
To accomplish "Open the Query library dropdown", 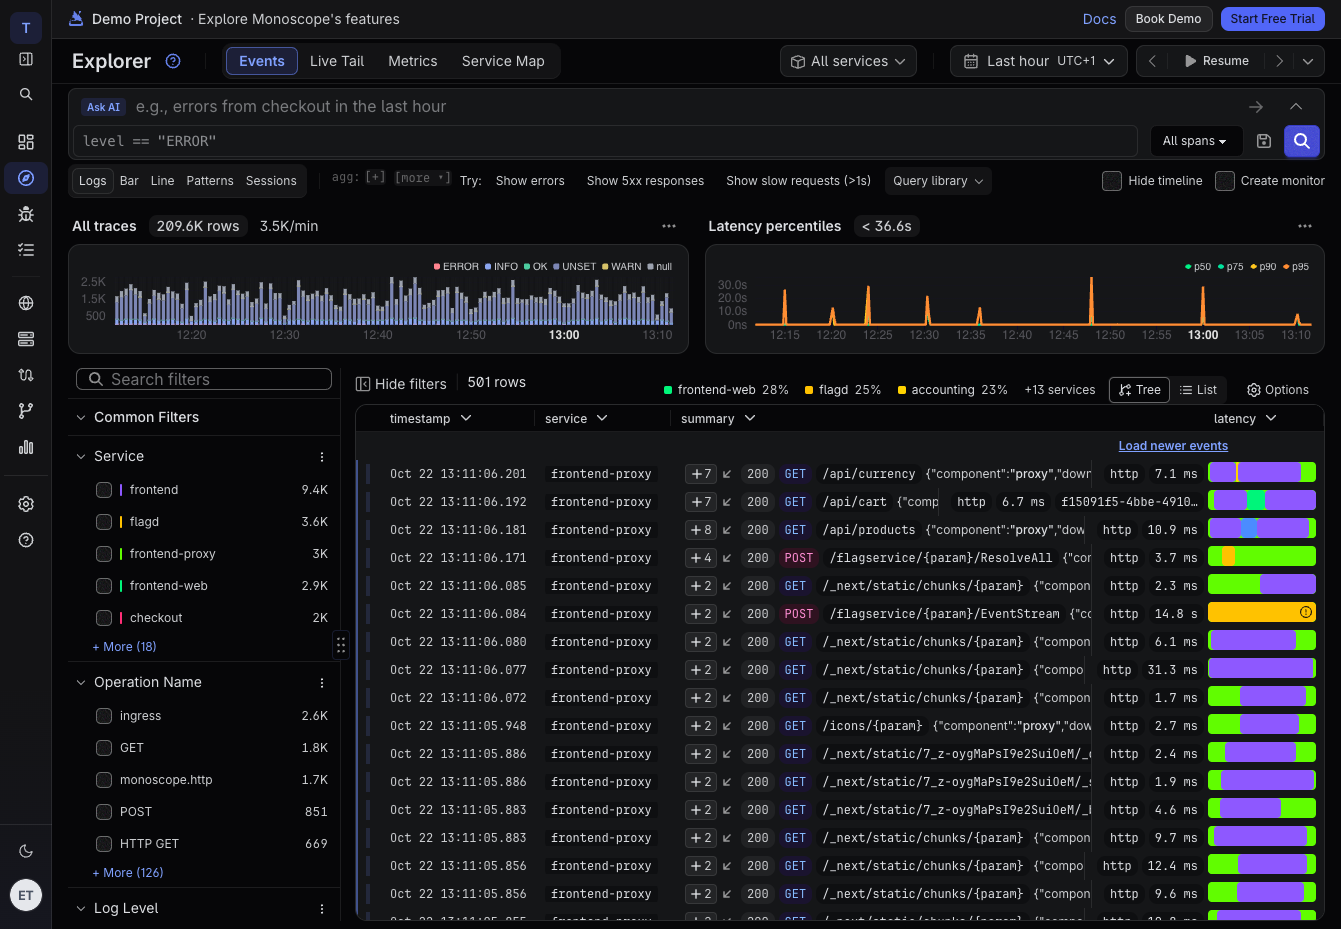I will pyautogui.click(x=938, y=181).
